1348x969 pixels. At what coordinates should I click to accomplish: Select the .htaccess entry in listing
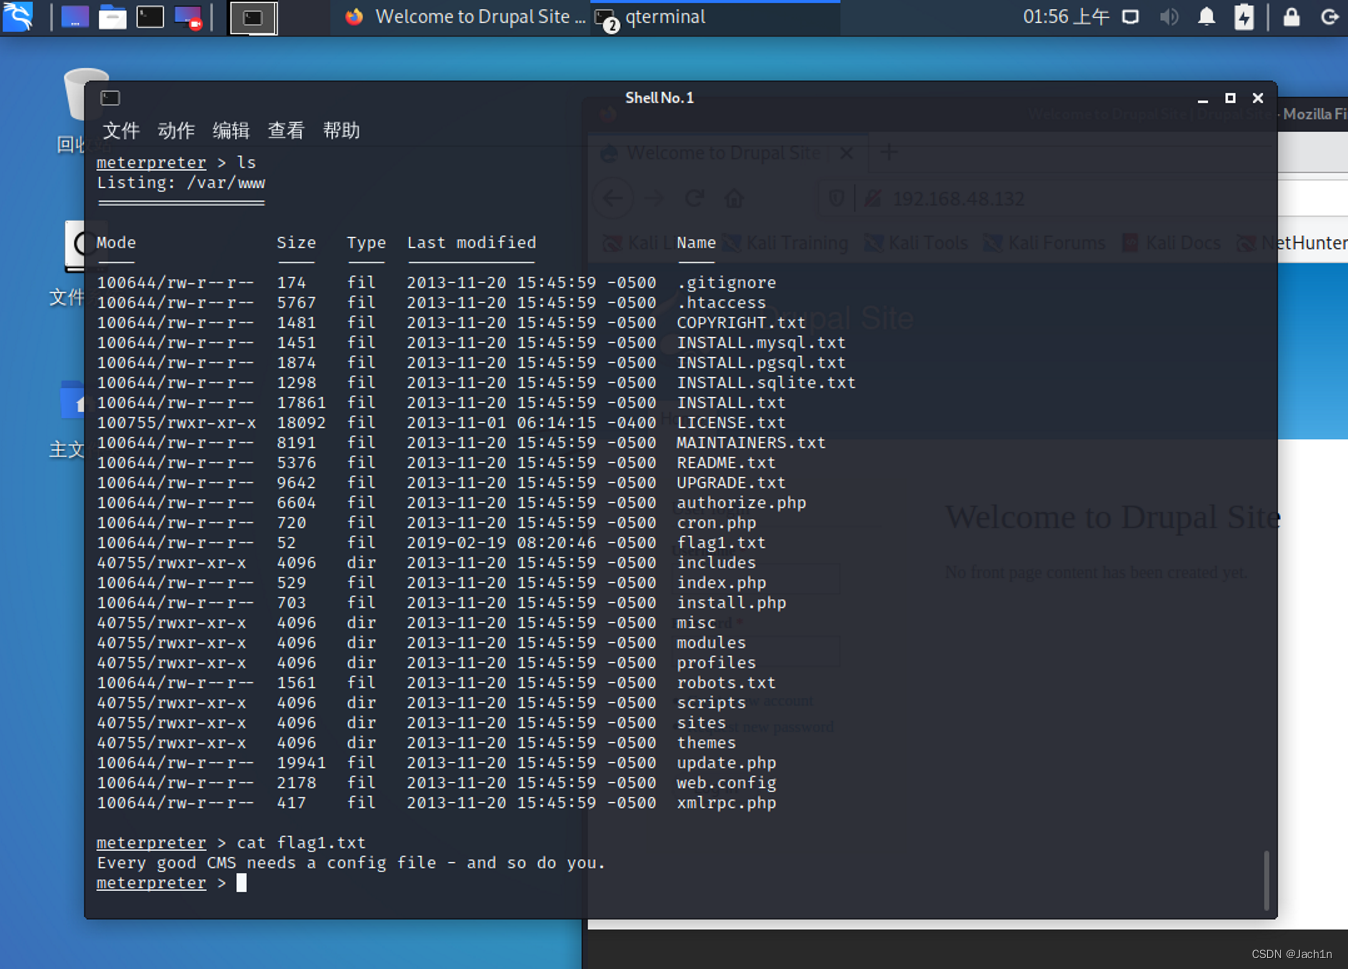(721, 303)
